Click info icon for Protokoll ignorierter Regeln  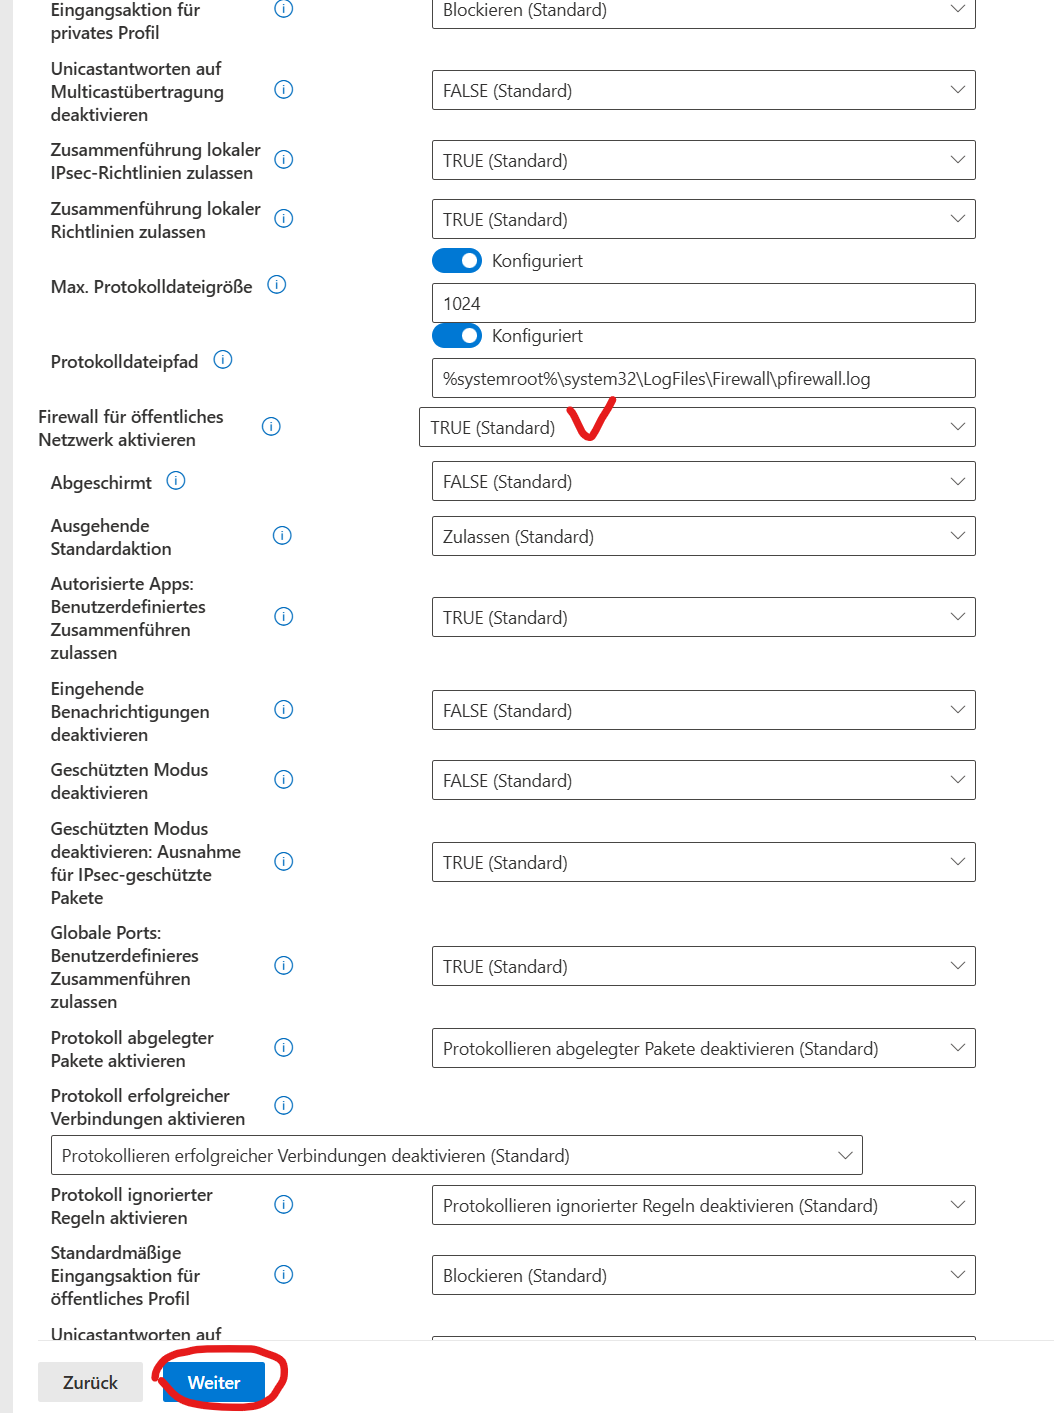point(284,1205)
